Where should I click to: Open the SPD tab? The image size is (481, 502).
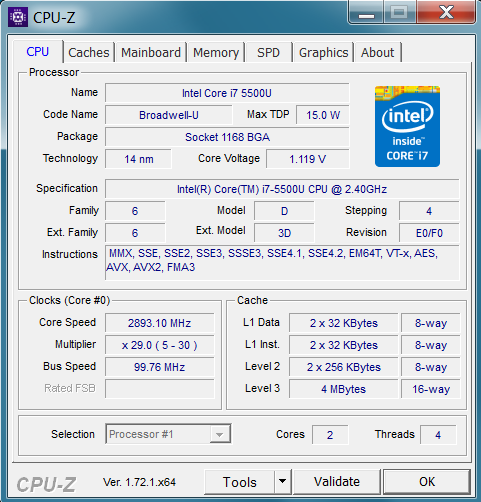point(269,52)
